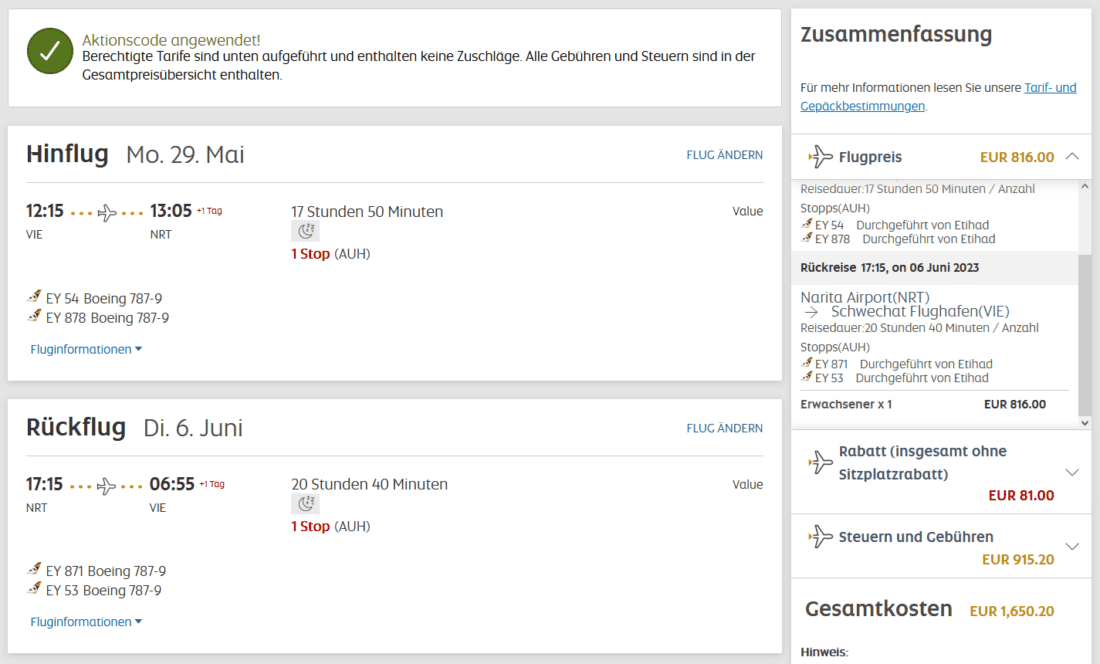Collapse the Flugpreis section chevron

pos(1072,157)
